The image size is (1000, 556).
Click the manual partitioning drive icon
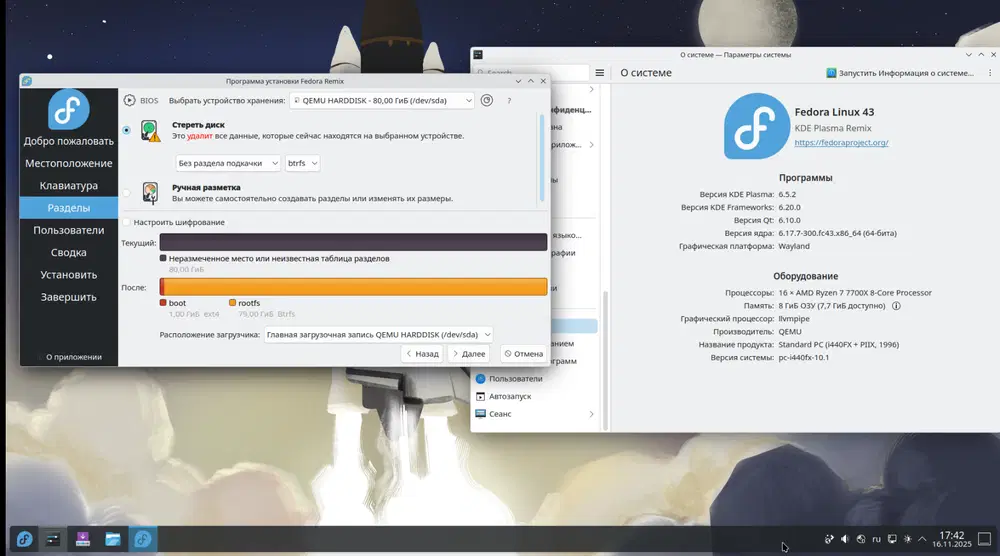coord(151,193)
